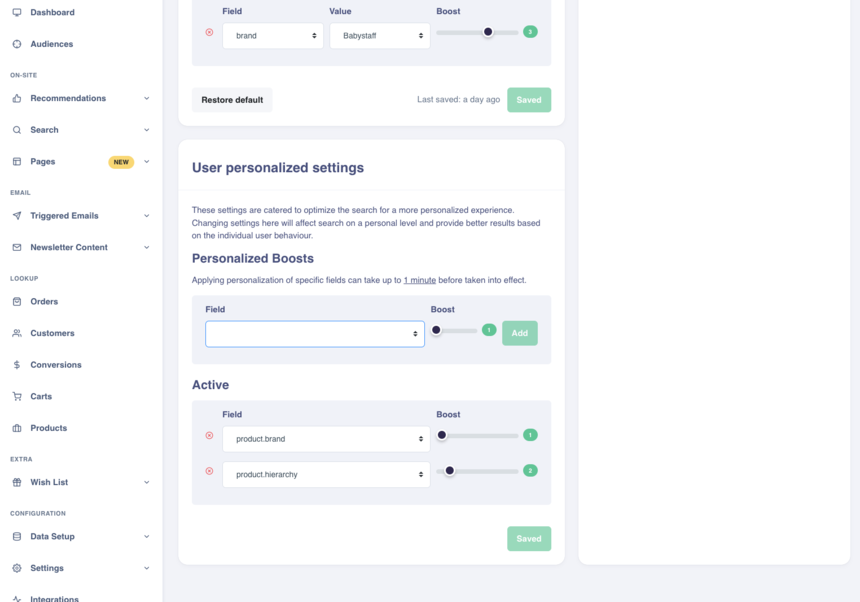This screenshot has width=860, height=602.
Task: Open the Orders lookup page
Action: [44, 301]
